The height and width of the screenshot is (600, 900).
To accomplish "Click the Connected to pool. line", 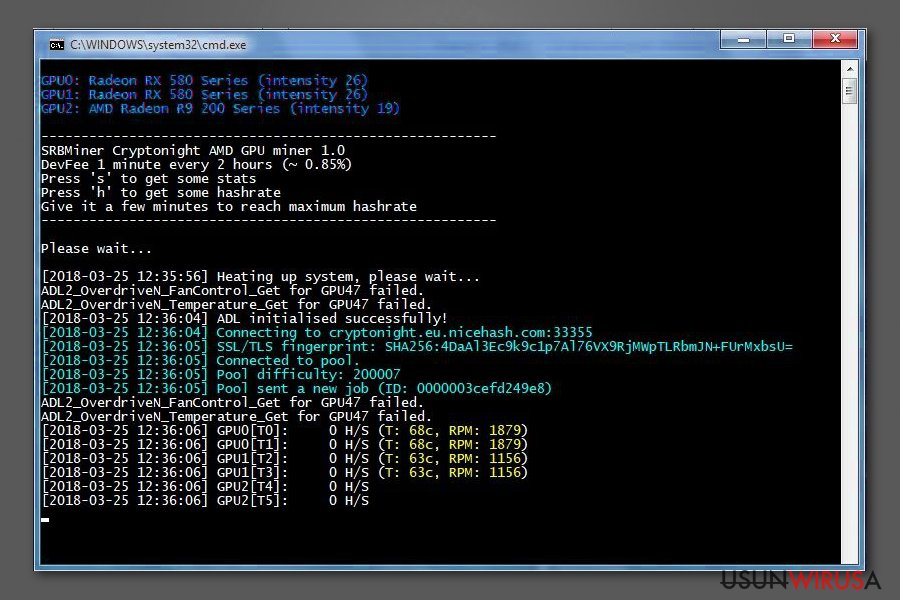I will point(200,361).
